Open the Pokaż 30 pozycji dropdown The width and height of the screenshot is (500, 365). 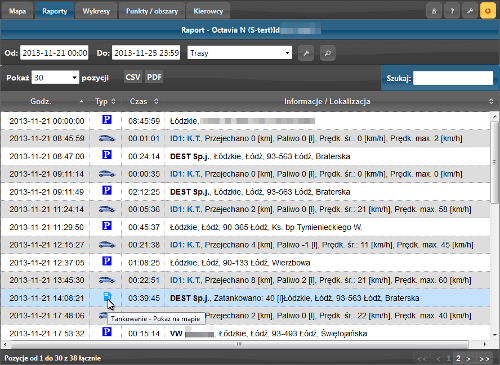(55, 78)
